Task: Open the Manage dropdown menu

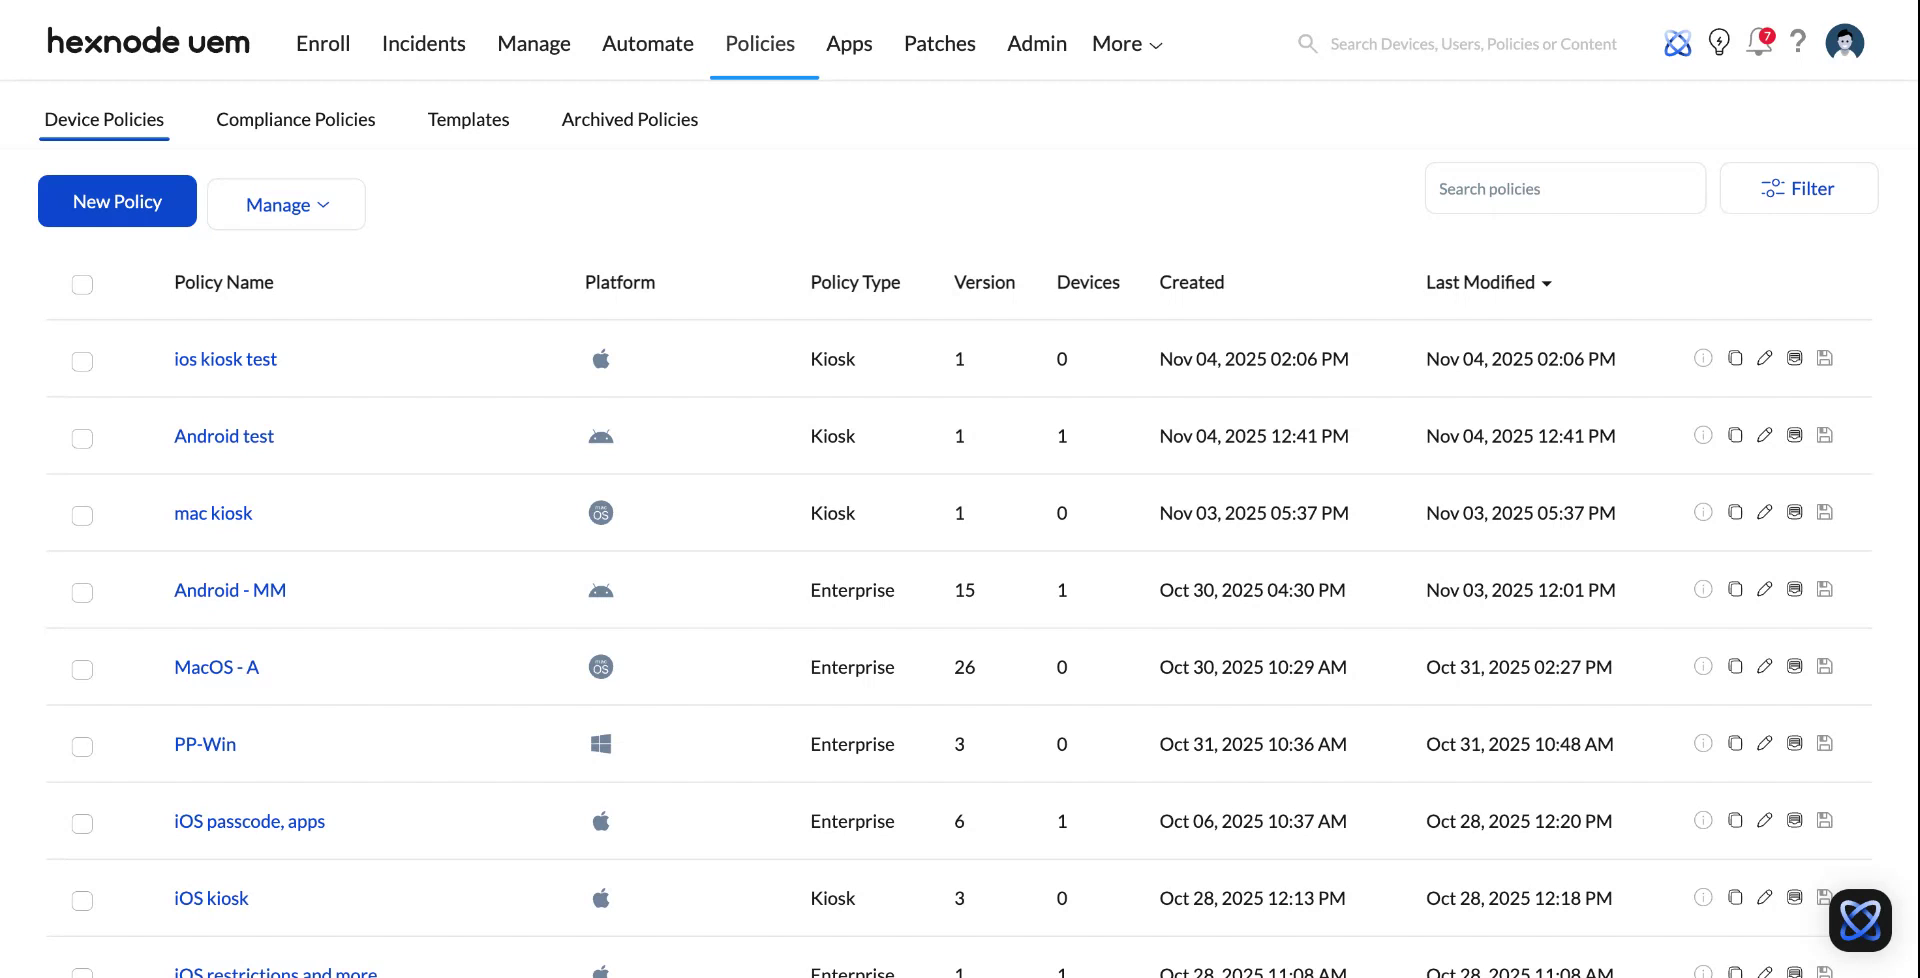Action: pos(286,204)
